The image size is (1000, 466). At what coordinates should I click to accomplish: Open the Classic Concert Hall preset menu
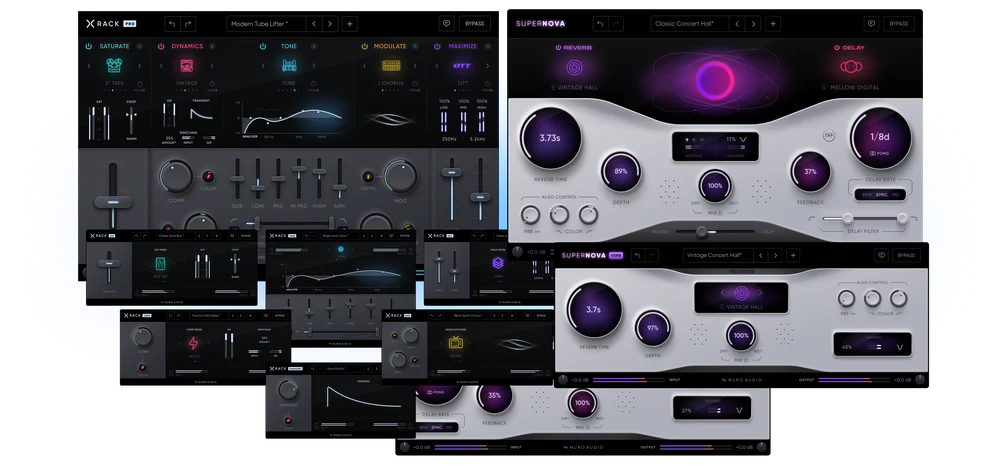pyautogui.click(x=689, y=24)
